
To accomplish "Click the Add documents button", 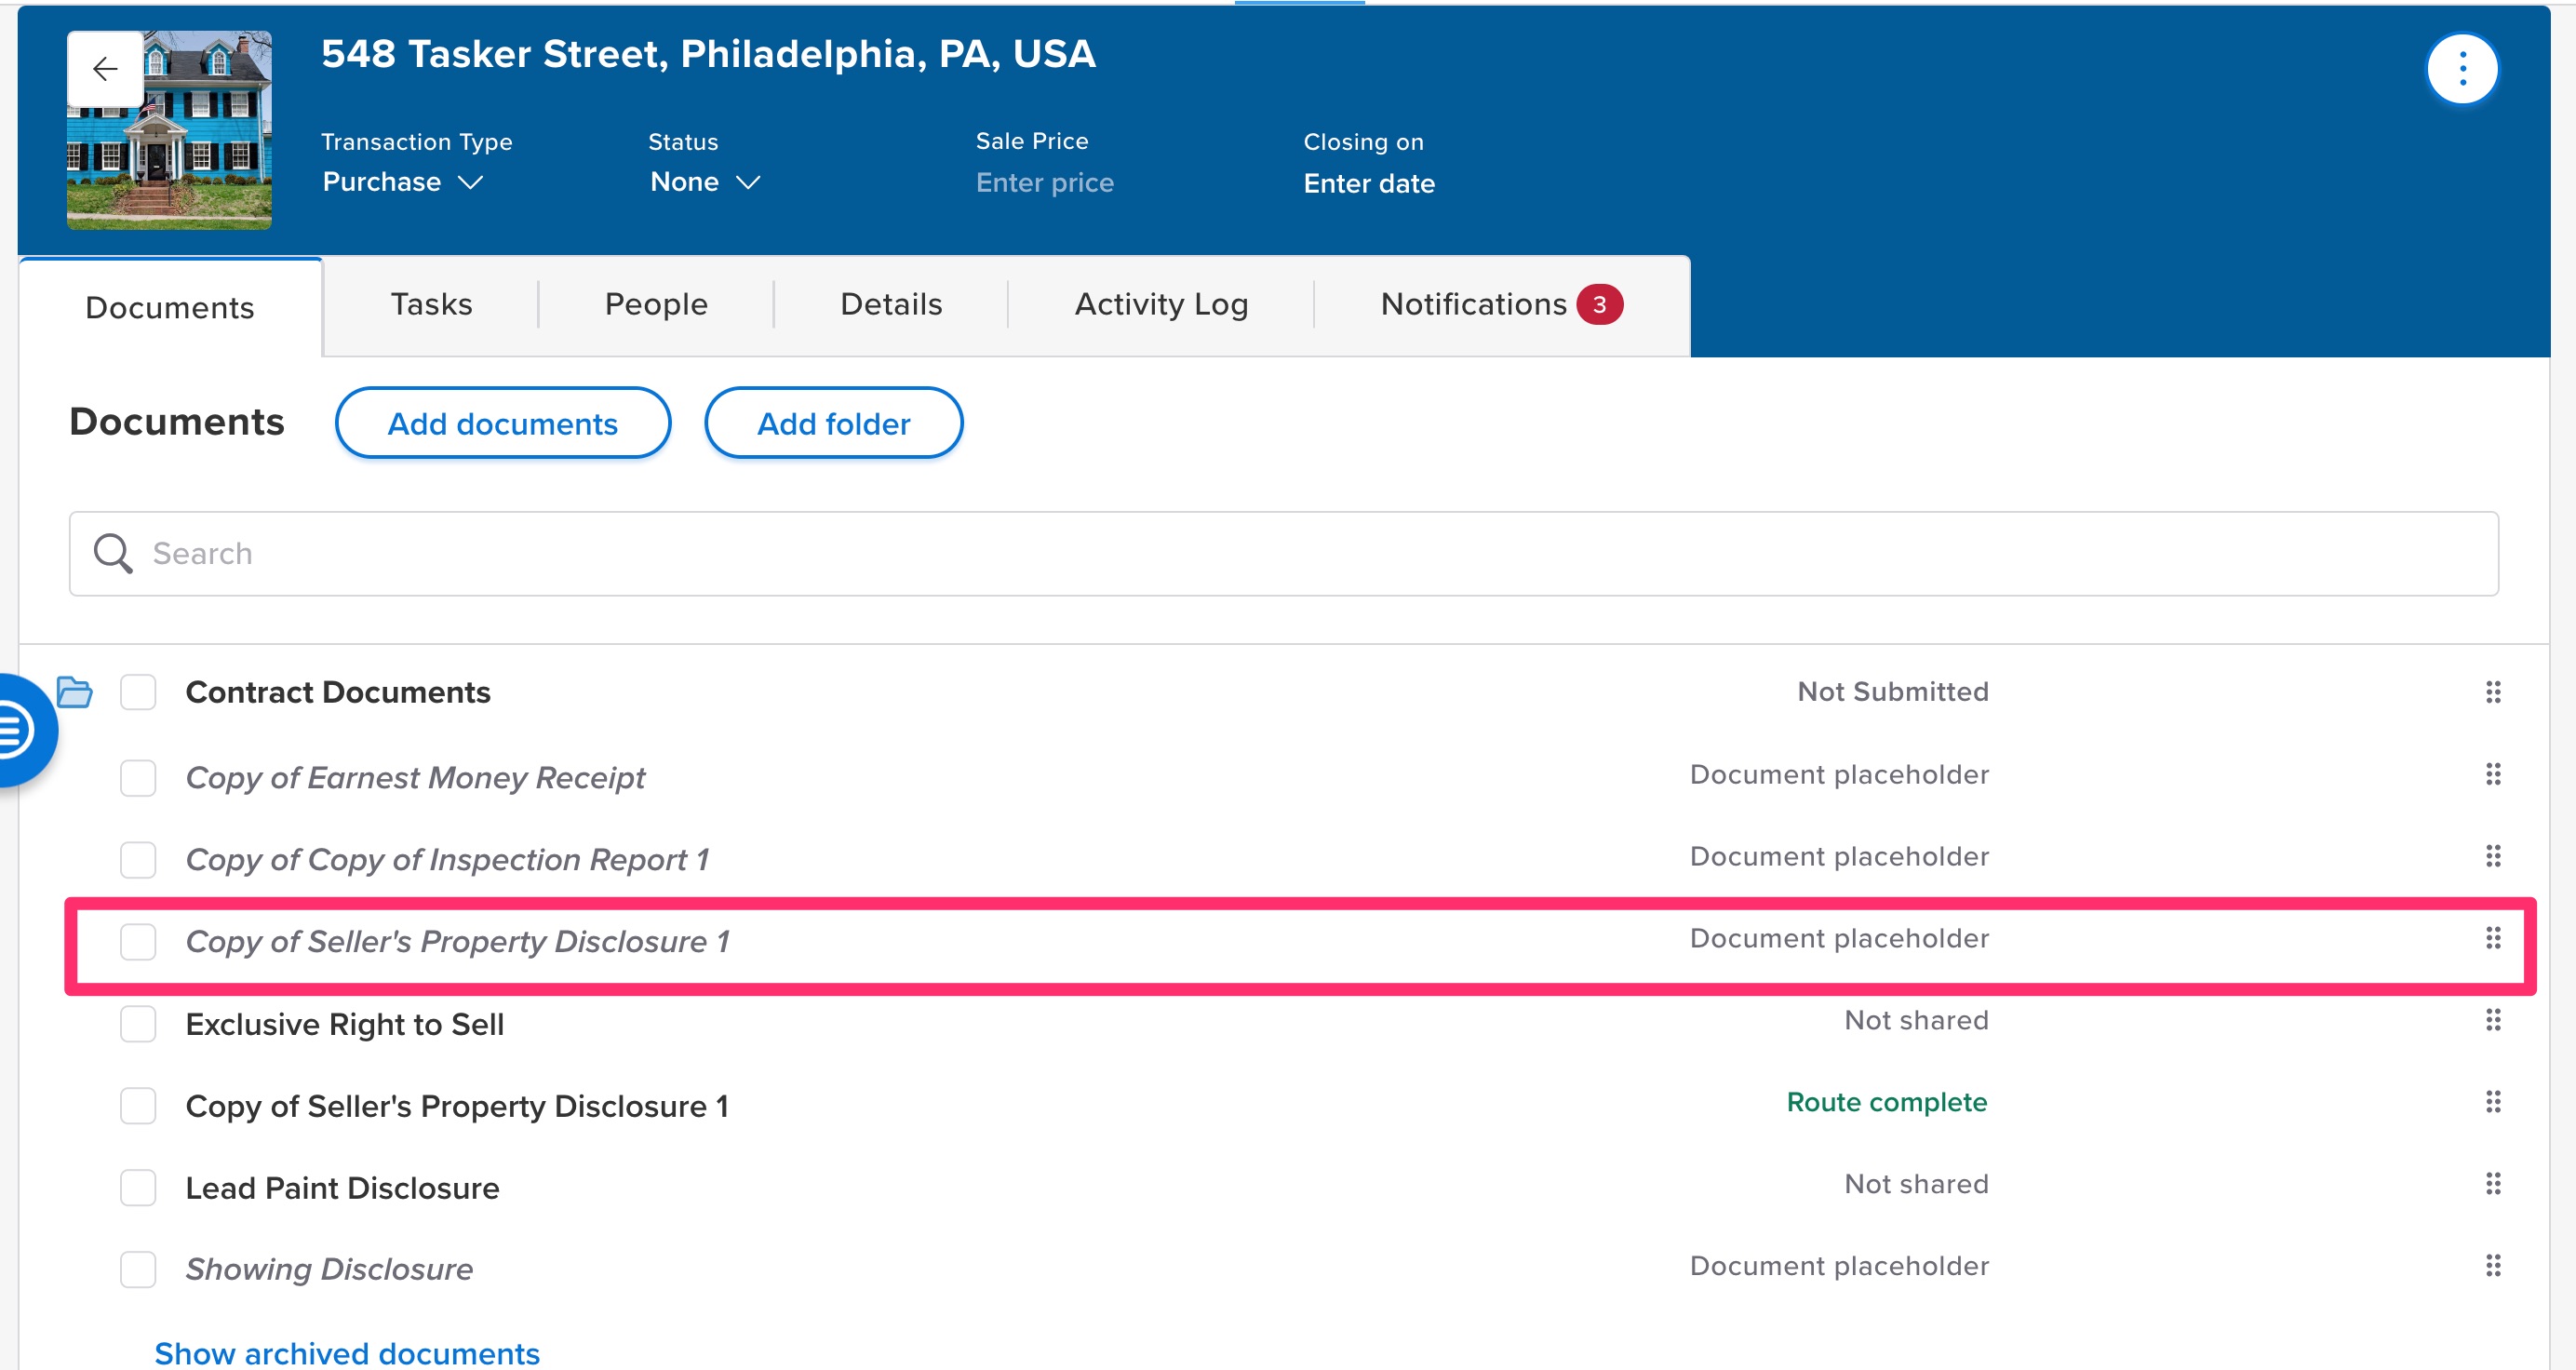I will (x=502, y=424).
